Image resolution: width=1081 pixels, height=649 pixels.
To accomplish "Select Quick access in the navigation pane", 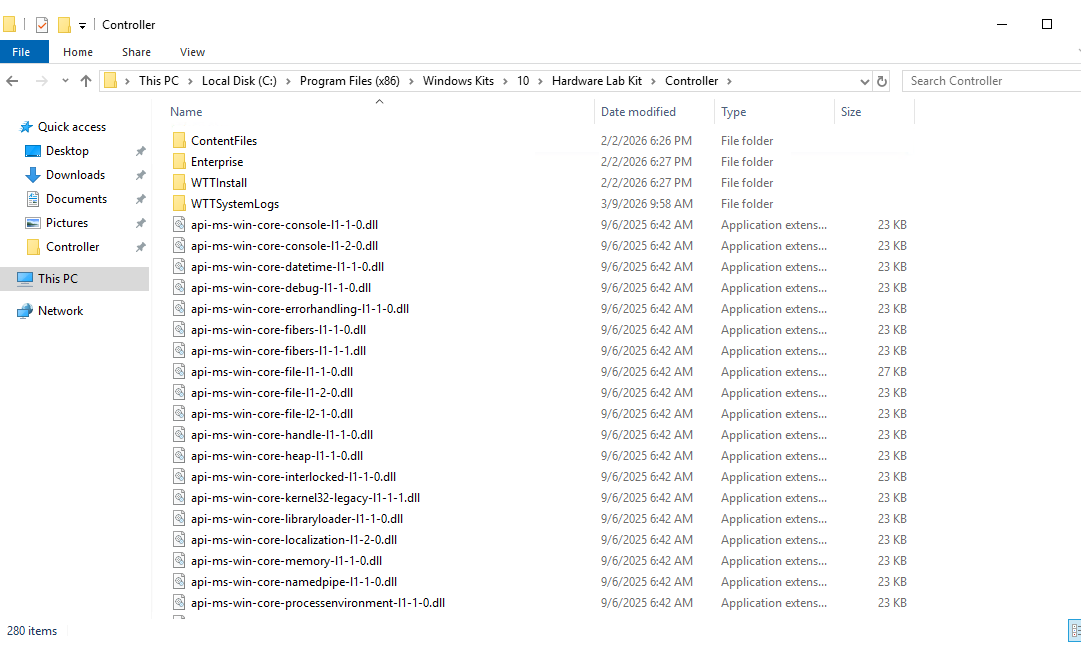I will [x=72, y=127].
